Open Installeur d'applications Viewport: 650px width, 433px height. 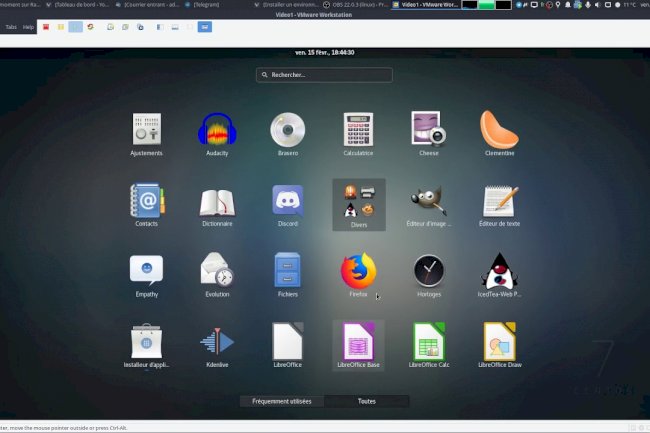[146, 346]
